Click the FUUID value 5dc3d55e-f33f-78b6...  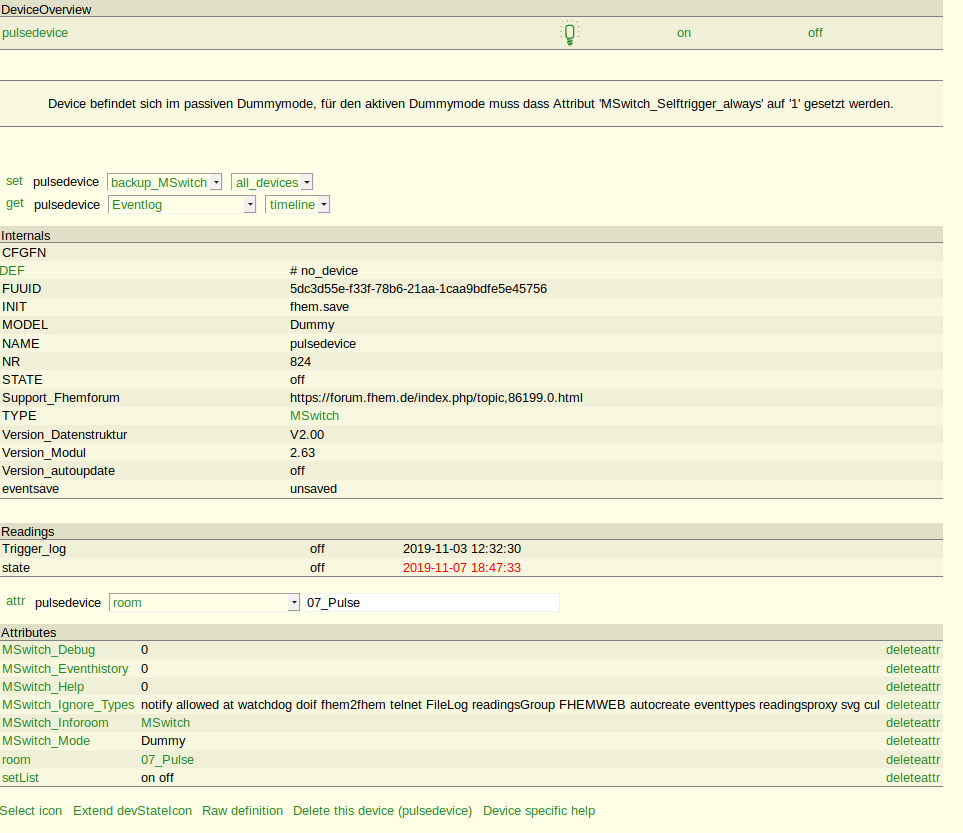(x=418, y=289)
